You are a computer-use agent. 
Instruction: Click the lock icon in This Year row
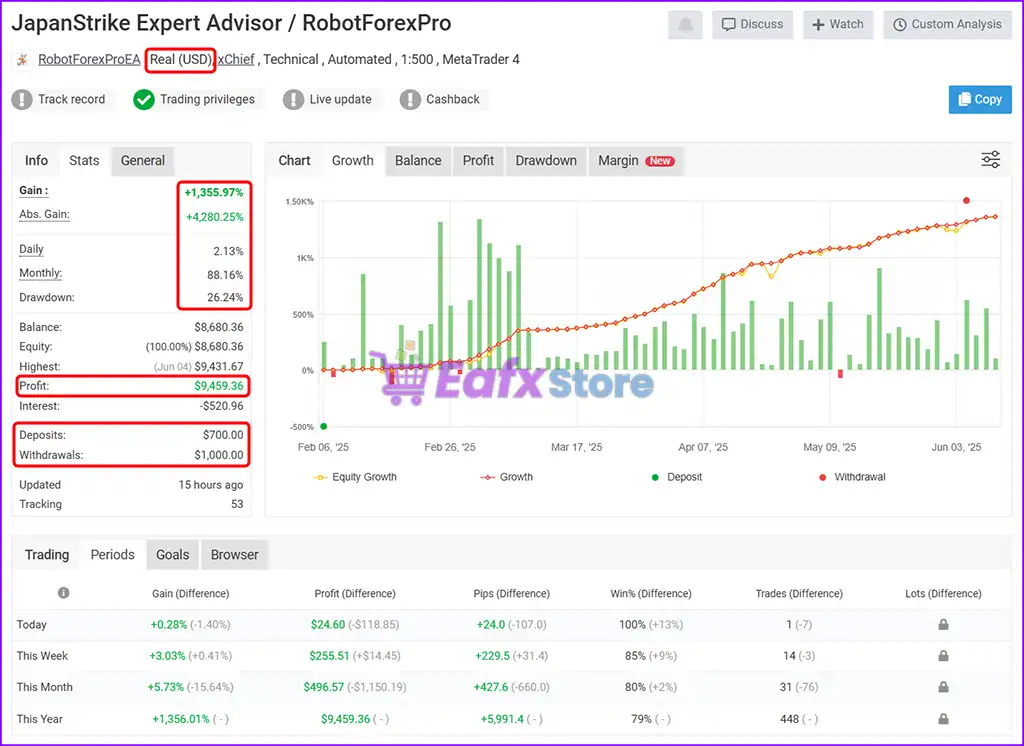point(943,719)
